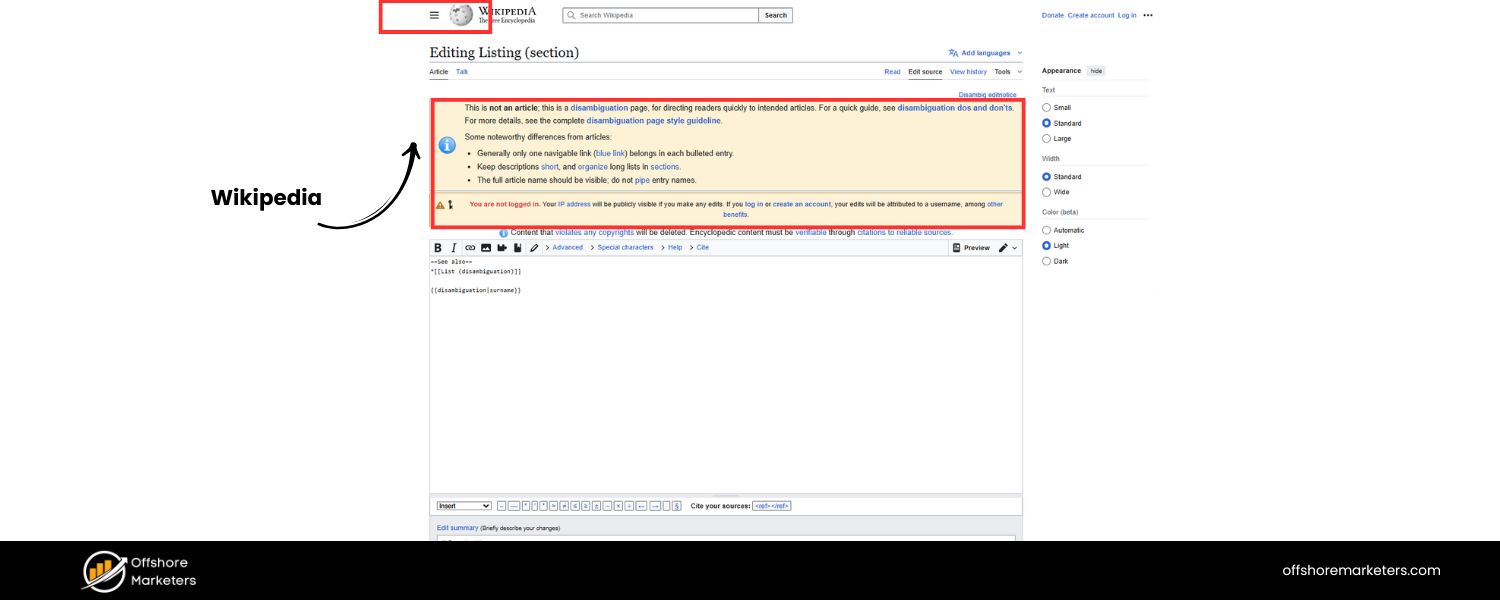The image size is (1500, 600).
Task: Insert a link using the chain icon
Action: tap(469, 247)
